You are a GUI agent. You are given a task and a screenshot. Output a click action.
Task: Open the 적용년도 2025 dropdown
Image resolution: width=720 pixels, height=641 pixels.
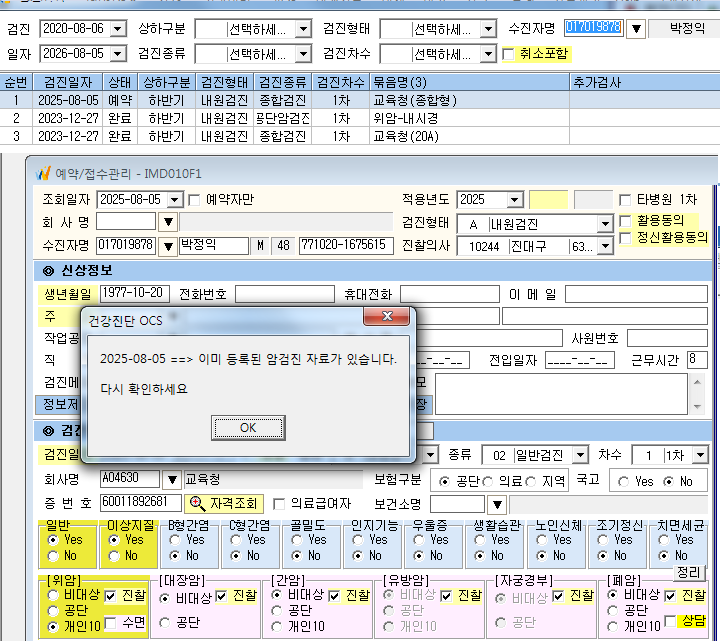click(x=514, y=200)
